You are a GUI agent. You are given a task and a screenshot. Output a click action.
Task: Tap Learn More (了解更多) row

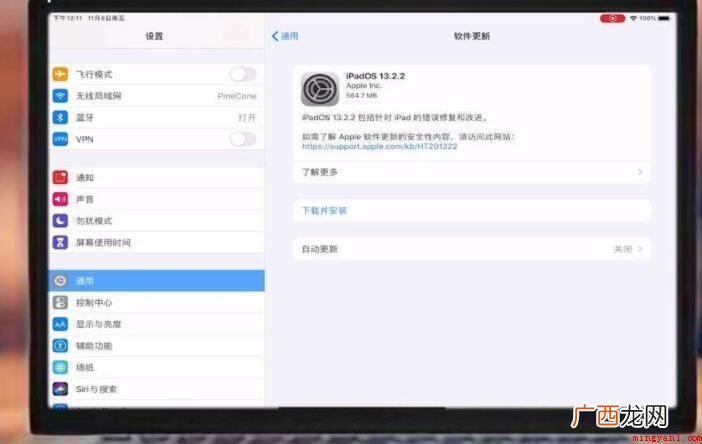(472, 172)
